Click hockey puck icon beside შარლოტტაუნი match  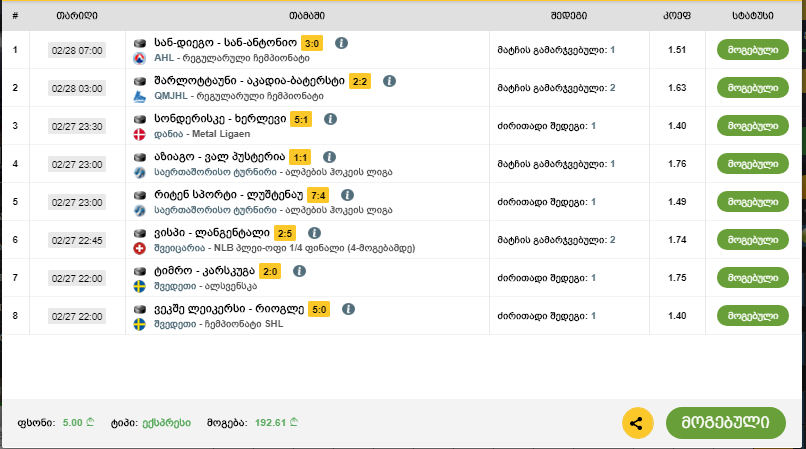pos(140,81)
